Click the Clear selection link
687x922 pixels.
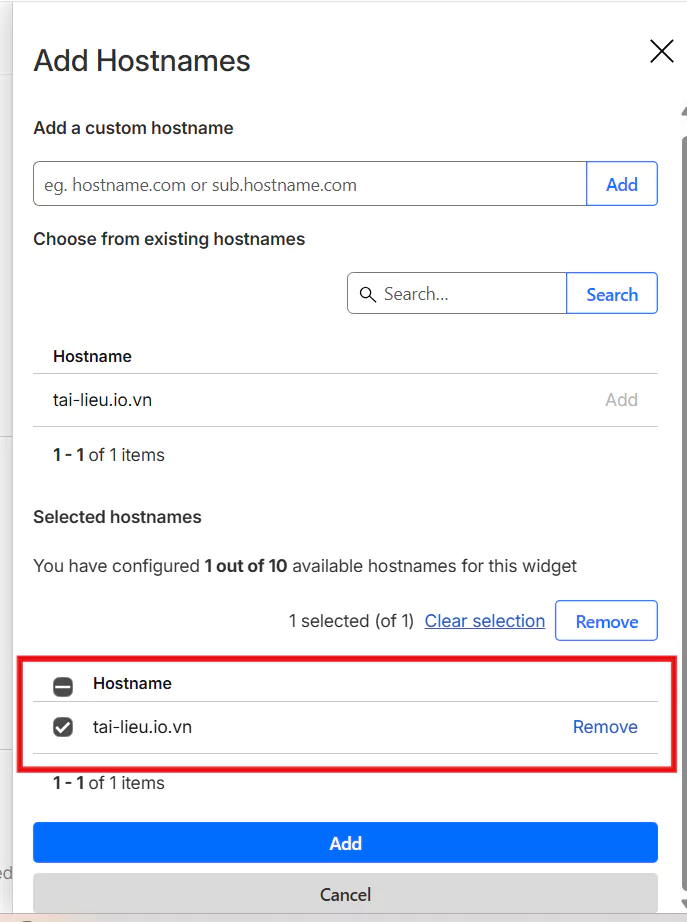tap(484, 621)
